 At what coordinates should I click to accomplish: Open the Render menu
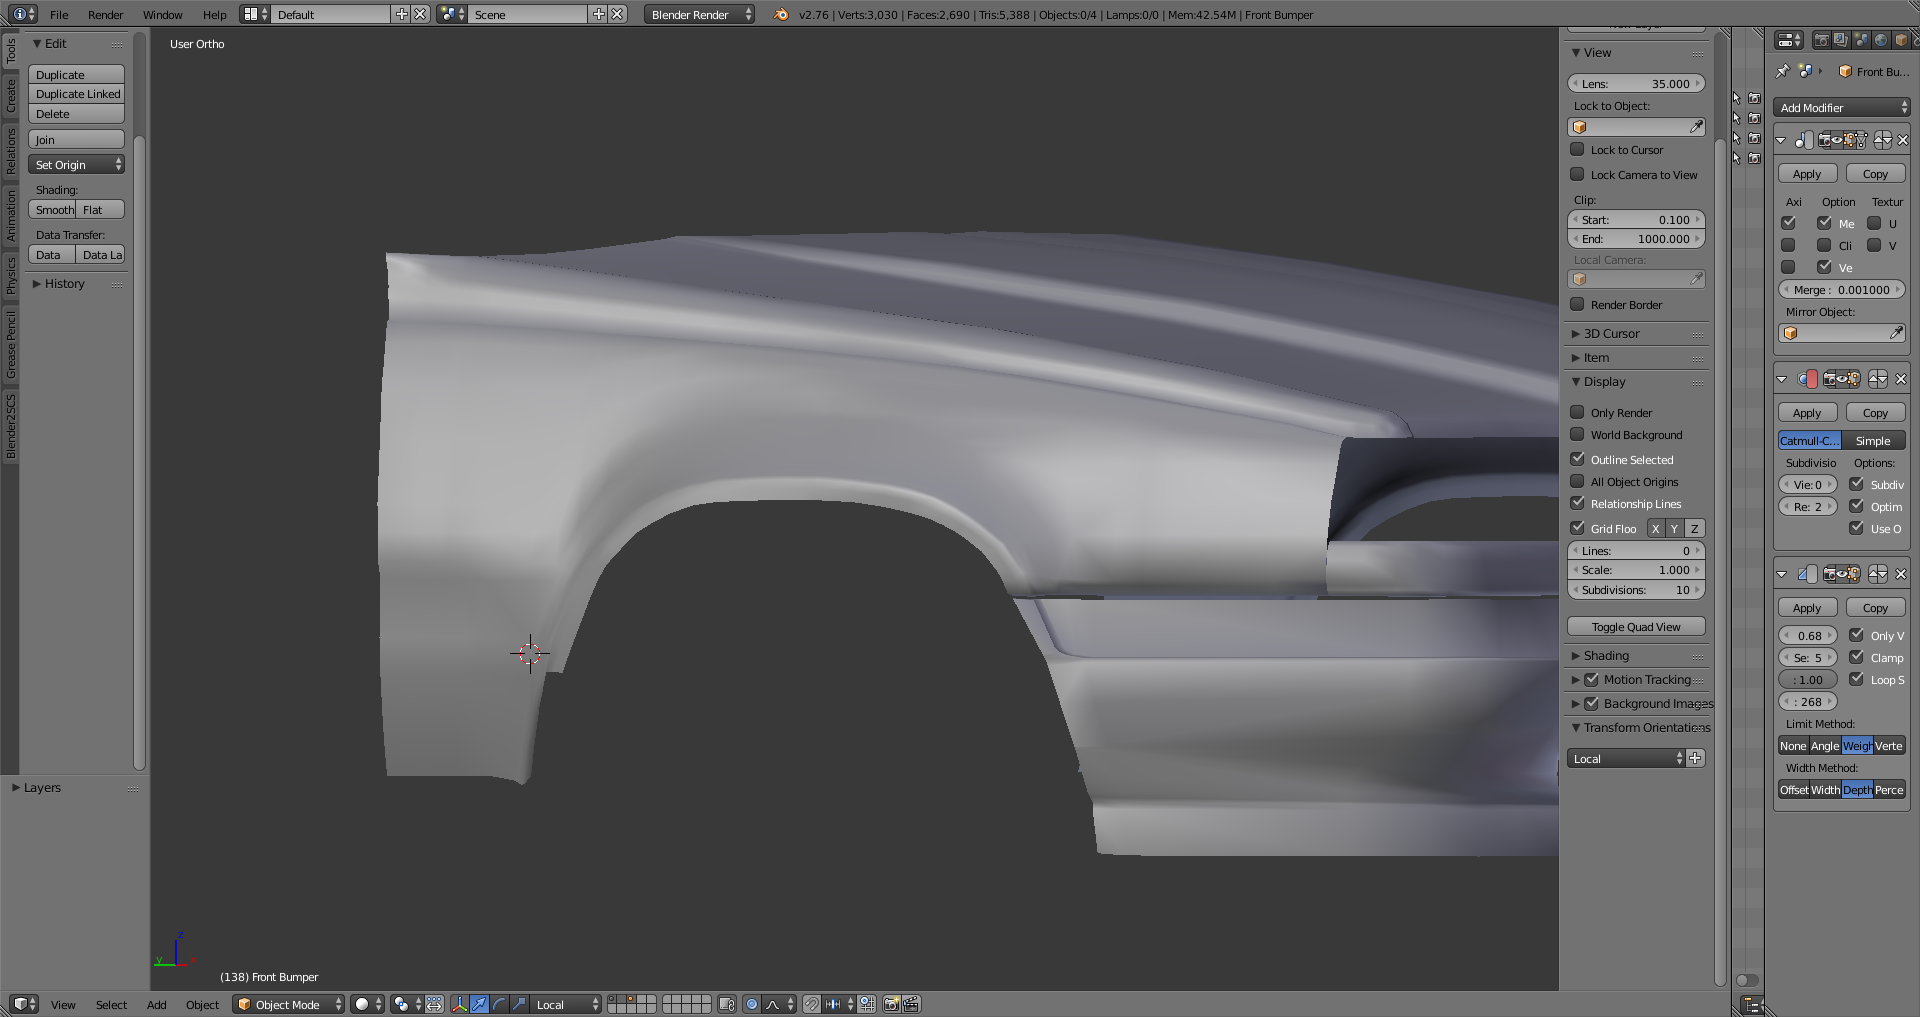(x=105, y=15)
